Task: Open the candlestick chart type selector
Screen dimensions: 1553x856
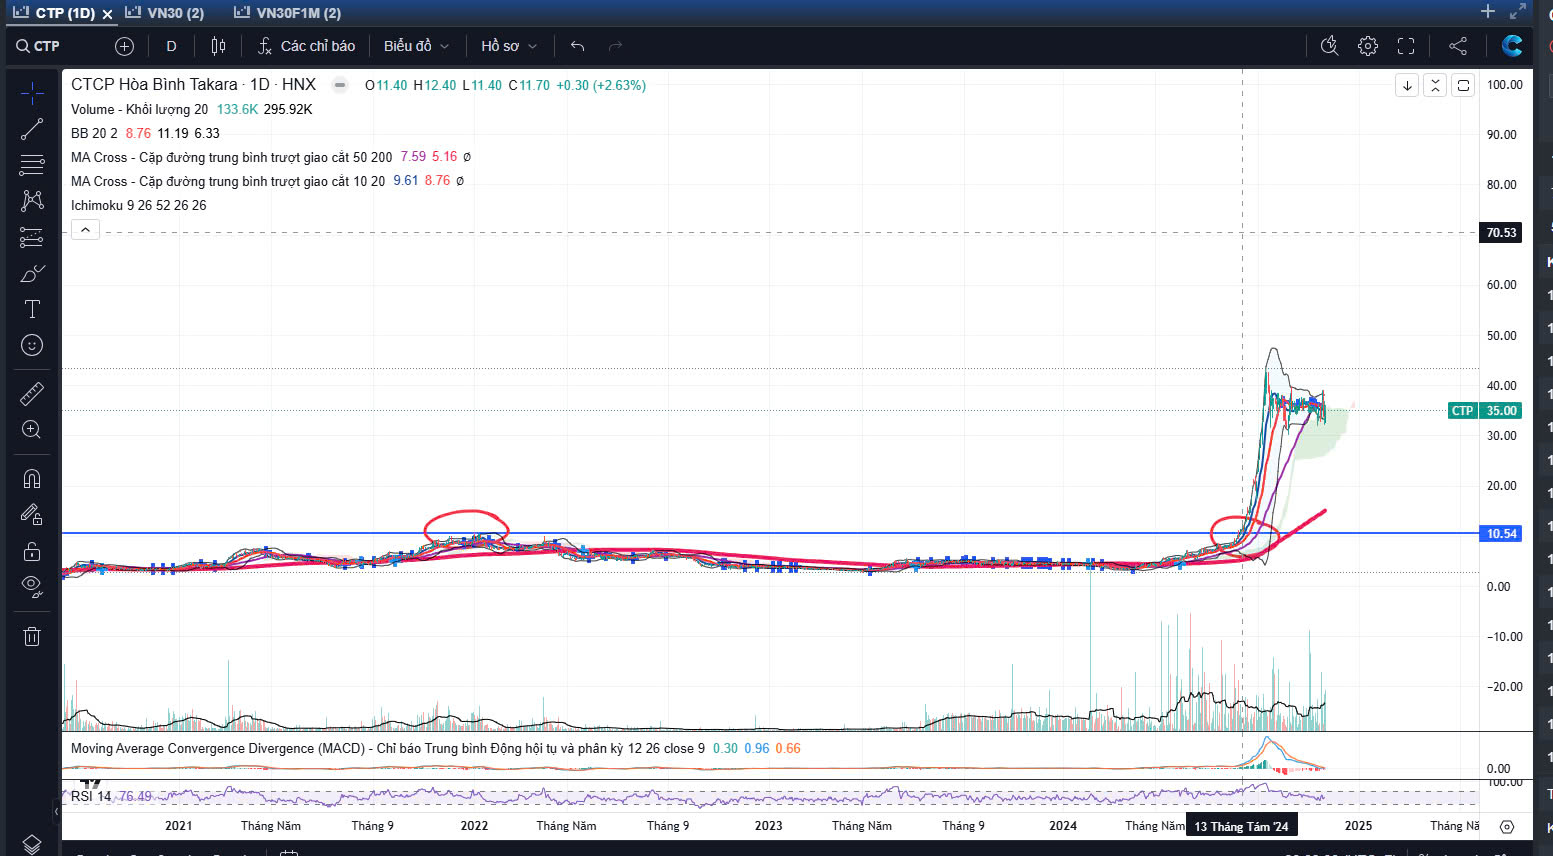Action: (218, 46)
